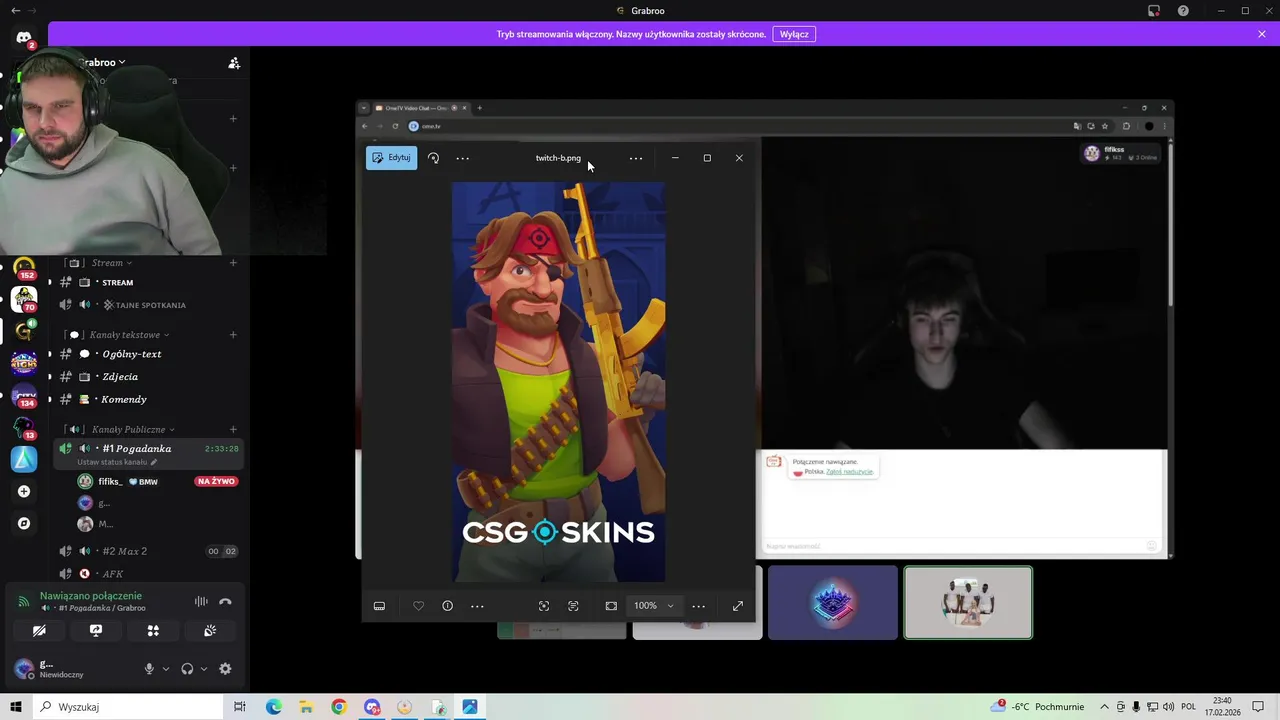This screenshot has height=720, width=1280.
Task: Open Google Chrome from the taskbar
Action: click(x=339, y=707)
